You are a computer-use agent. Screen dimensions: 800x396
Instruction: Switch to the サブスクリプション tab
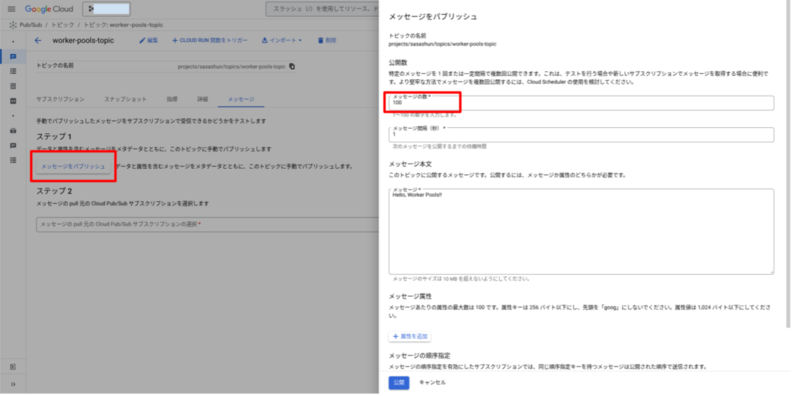click(x=60, y=99)
